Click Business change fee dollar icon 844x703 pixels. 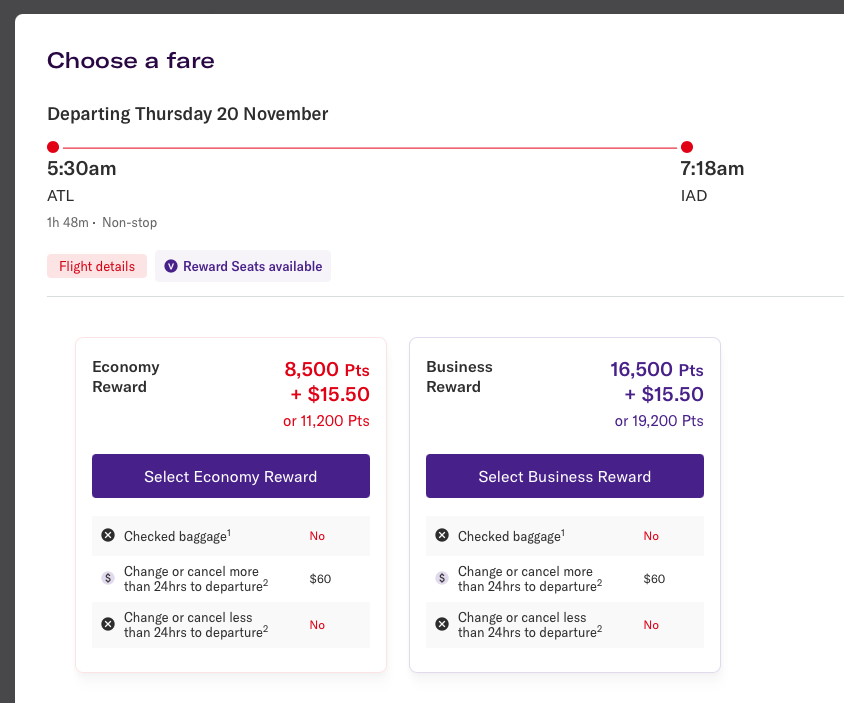click(442, 578)
